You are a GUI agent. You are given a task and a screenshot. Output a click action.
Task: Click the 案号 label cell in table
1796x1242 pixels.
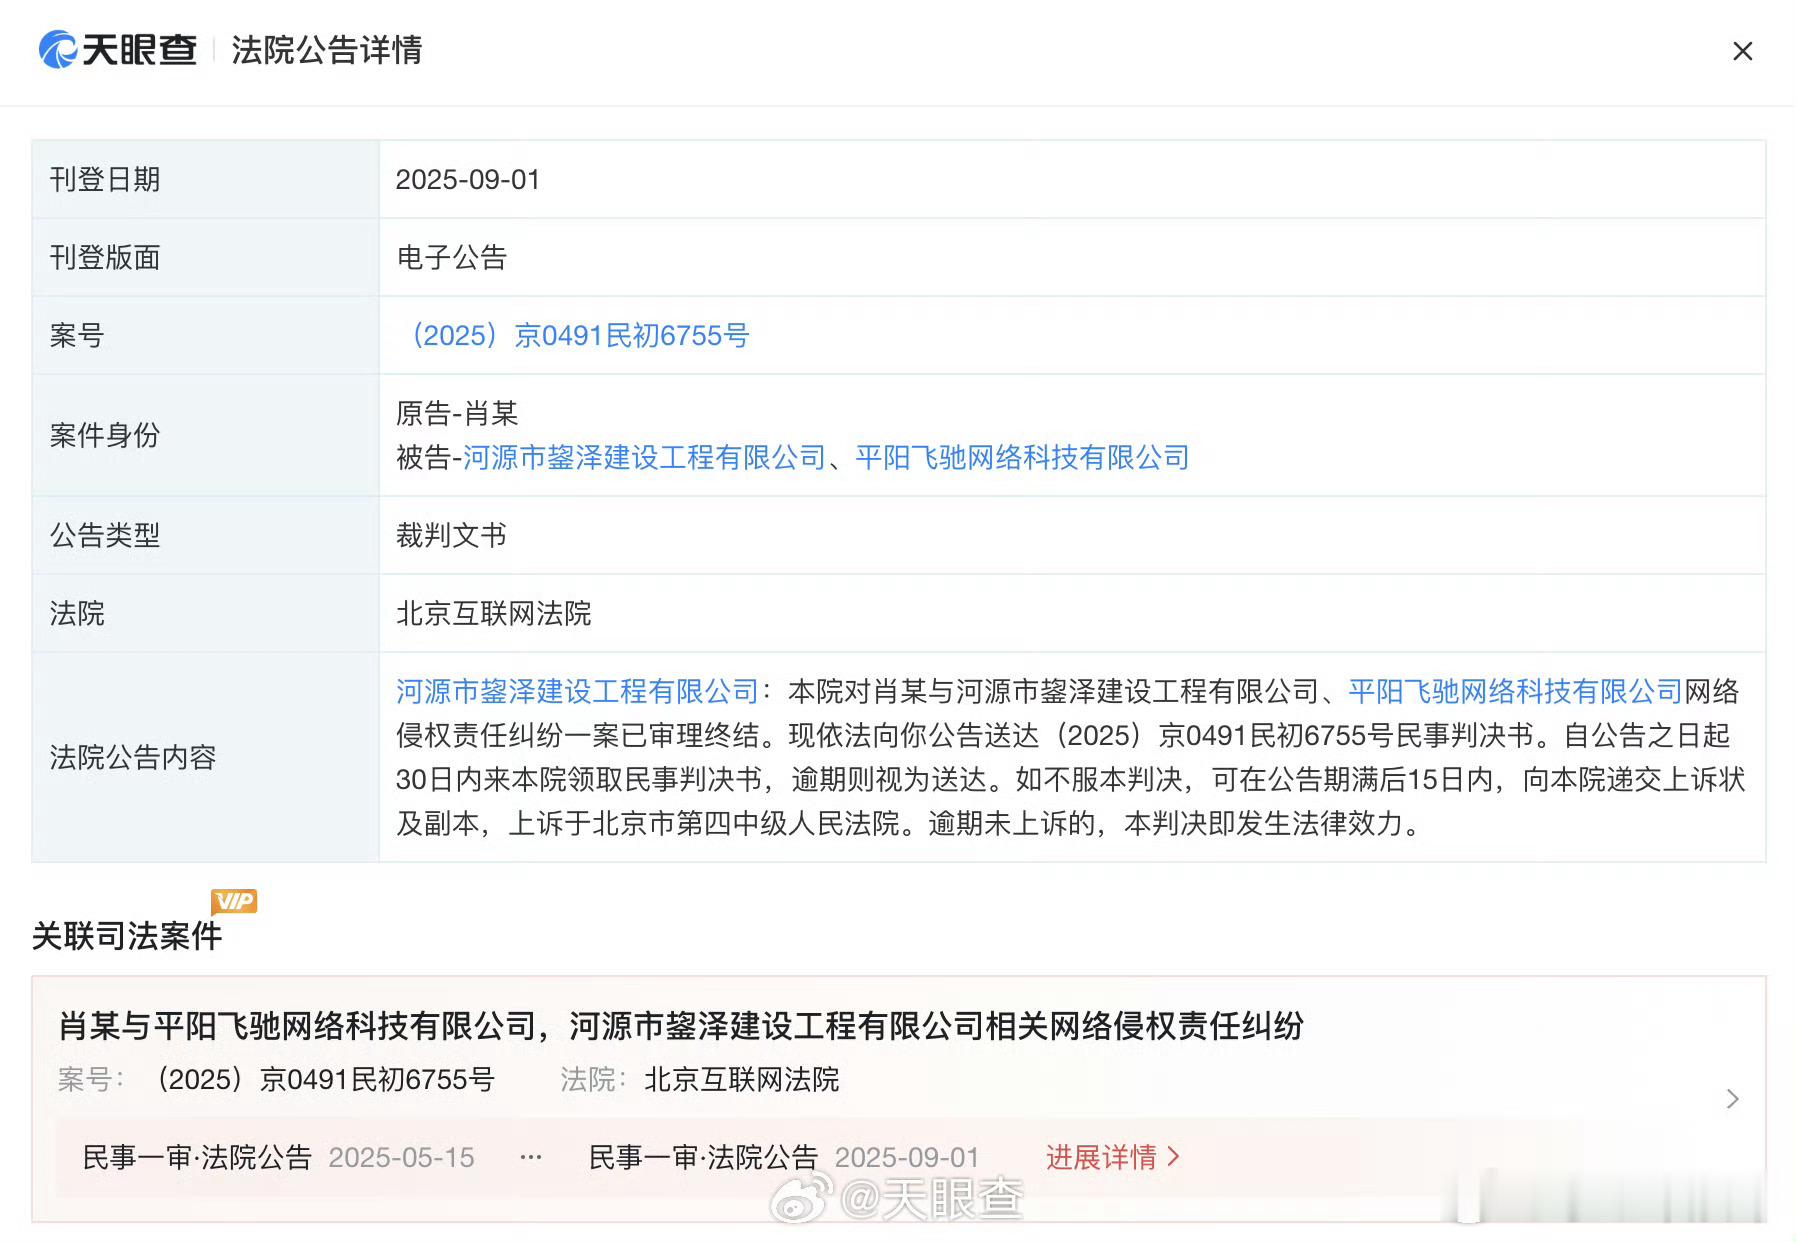point(205,336)
